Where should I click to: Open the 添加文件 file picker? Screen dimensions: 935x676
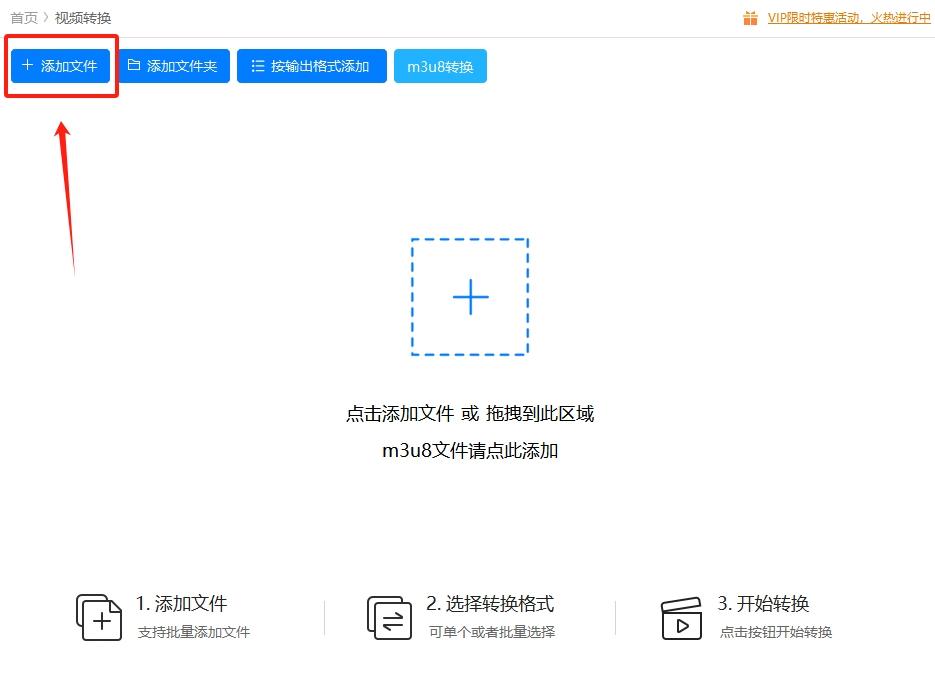[60, 65]
